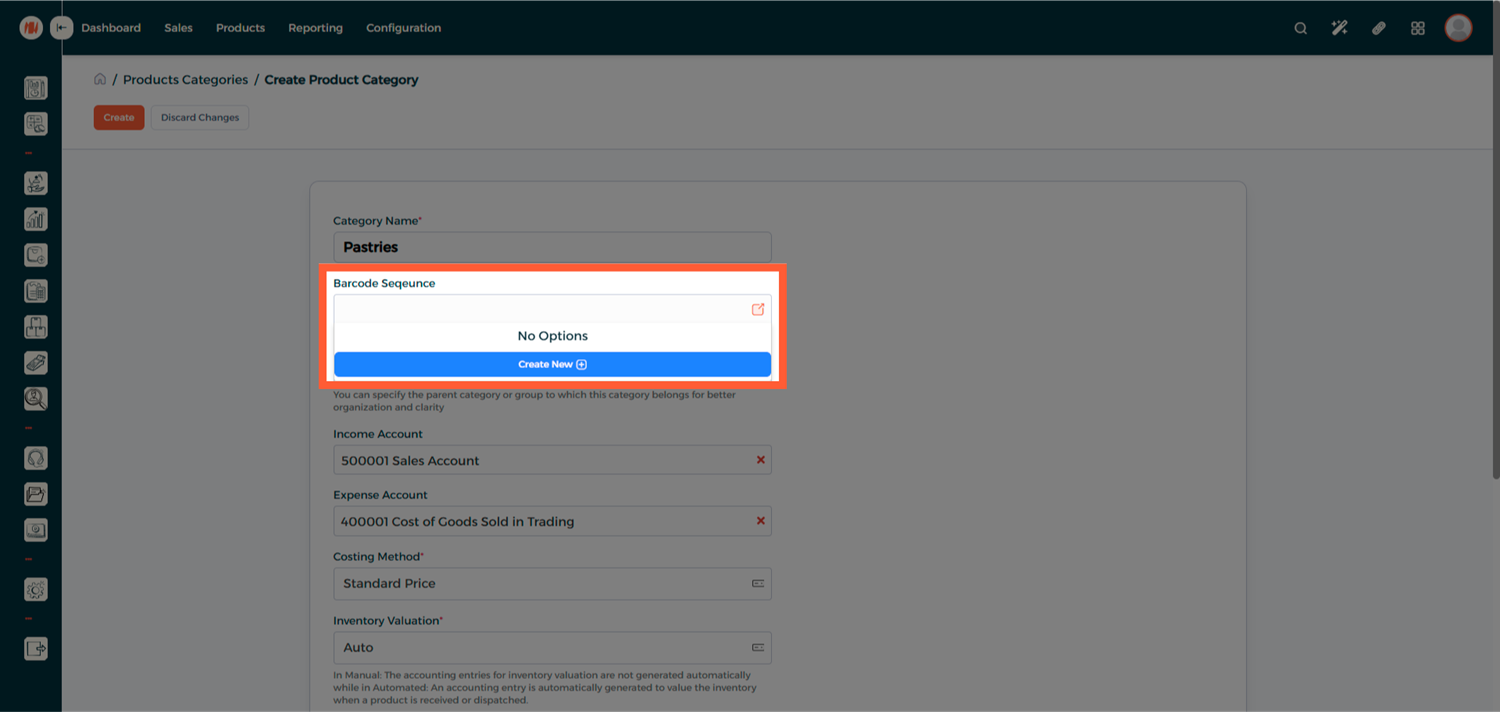Click the blue Create New button
Screen dimensions: 1500x712
pyautogui.click(x=552, y=365)
